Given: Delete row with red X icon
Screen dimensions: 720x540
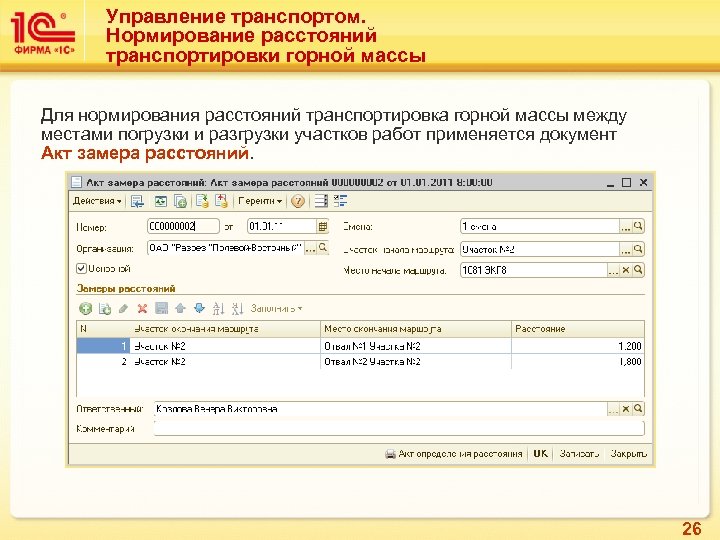Looking at the screenshot, I should tap(142, 309).
